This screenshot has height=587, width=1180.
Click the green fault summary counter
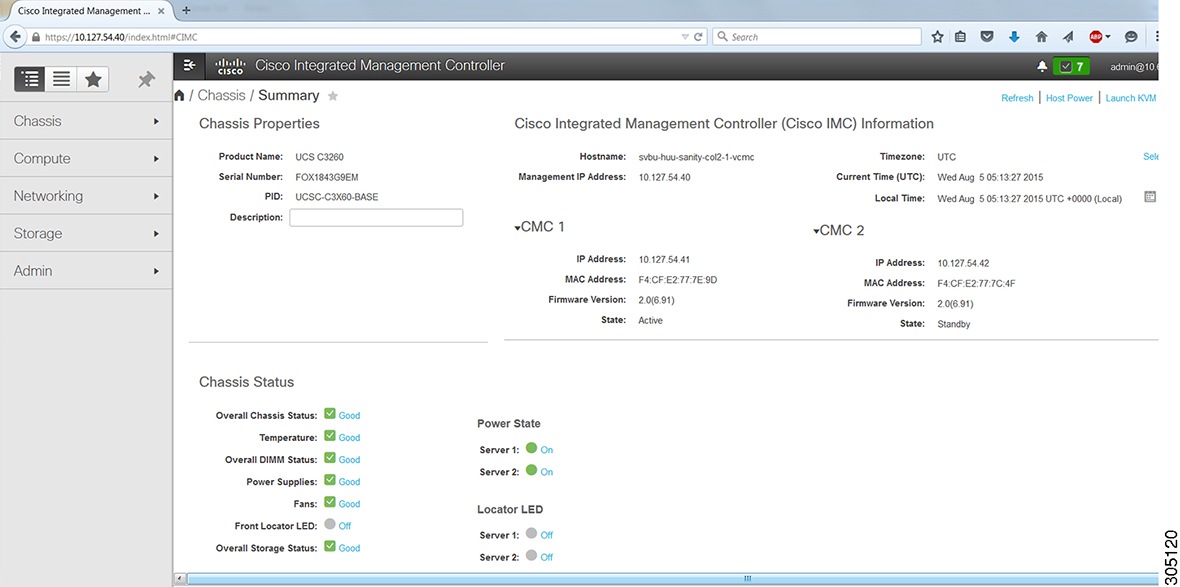[x=1070, y=65]
